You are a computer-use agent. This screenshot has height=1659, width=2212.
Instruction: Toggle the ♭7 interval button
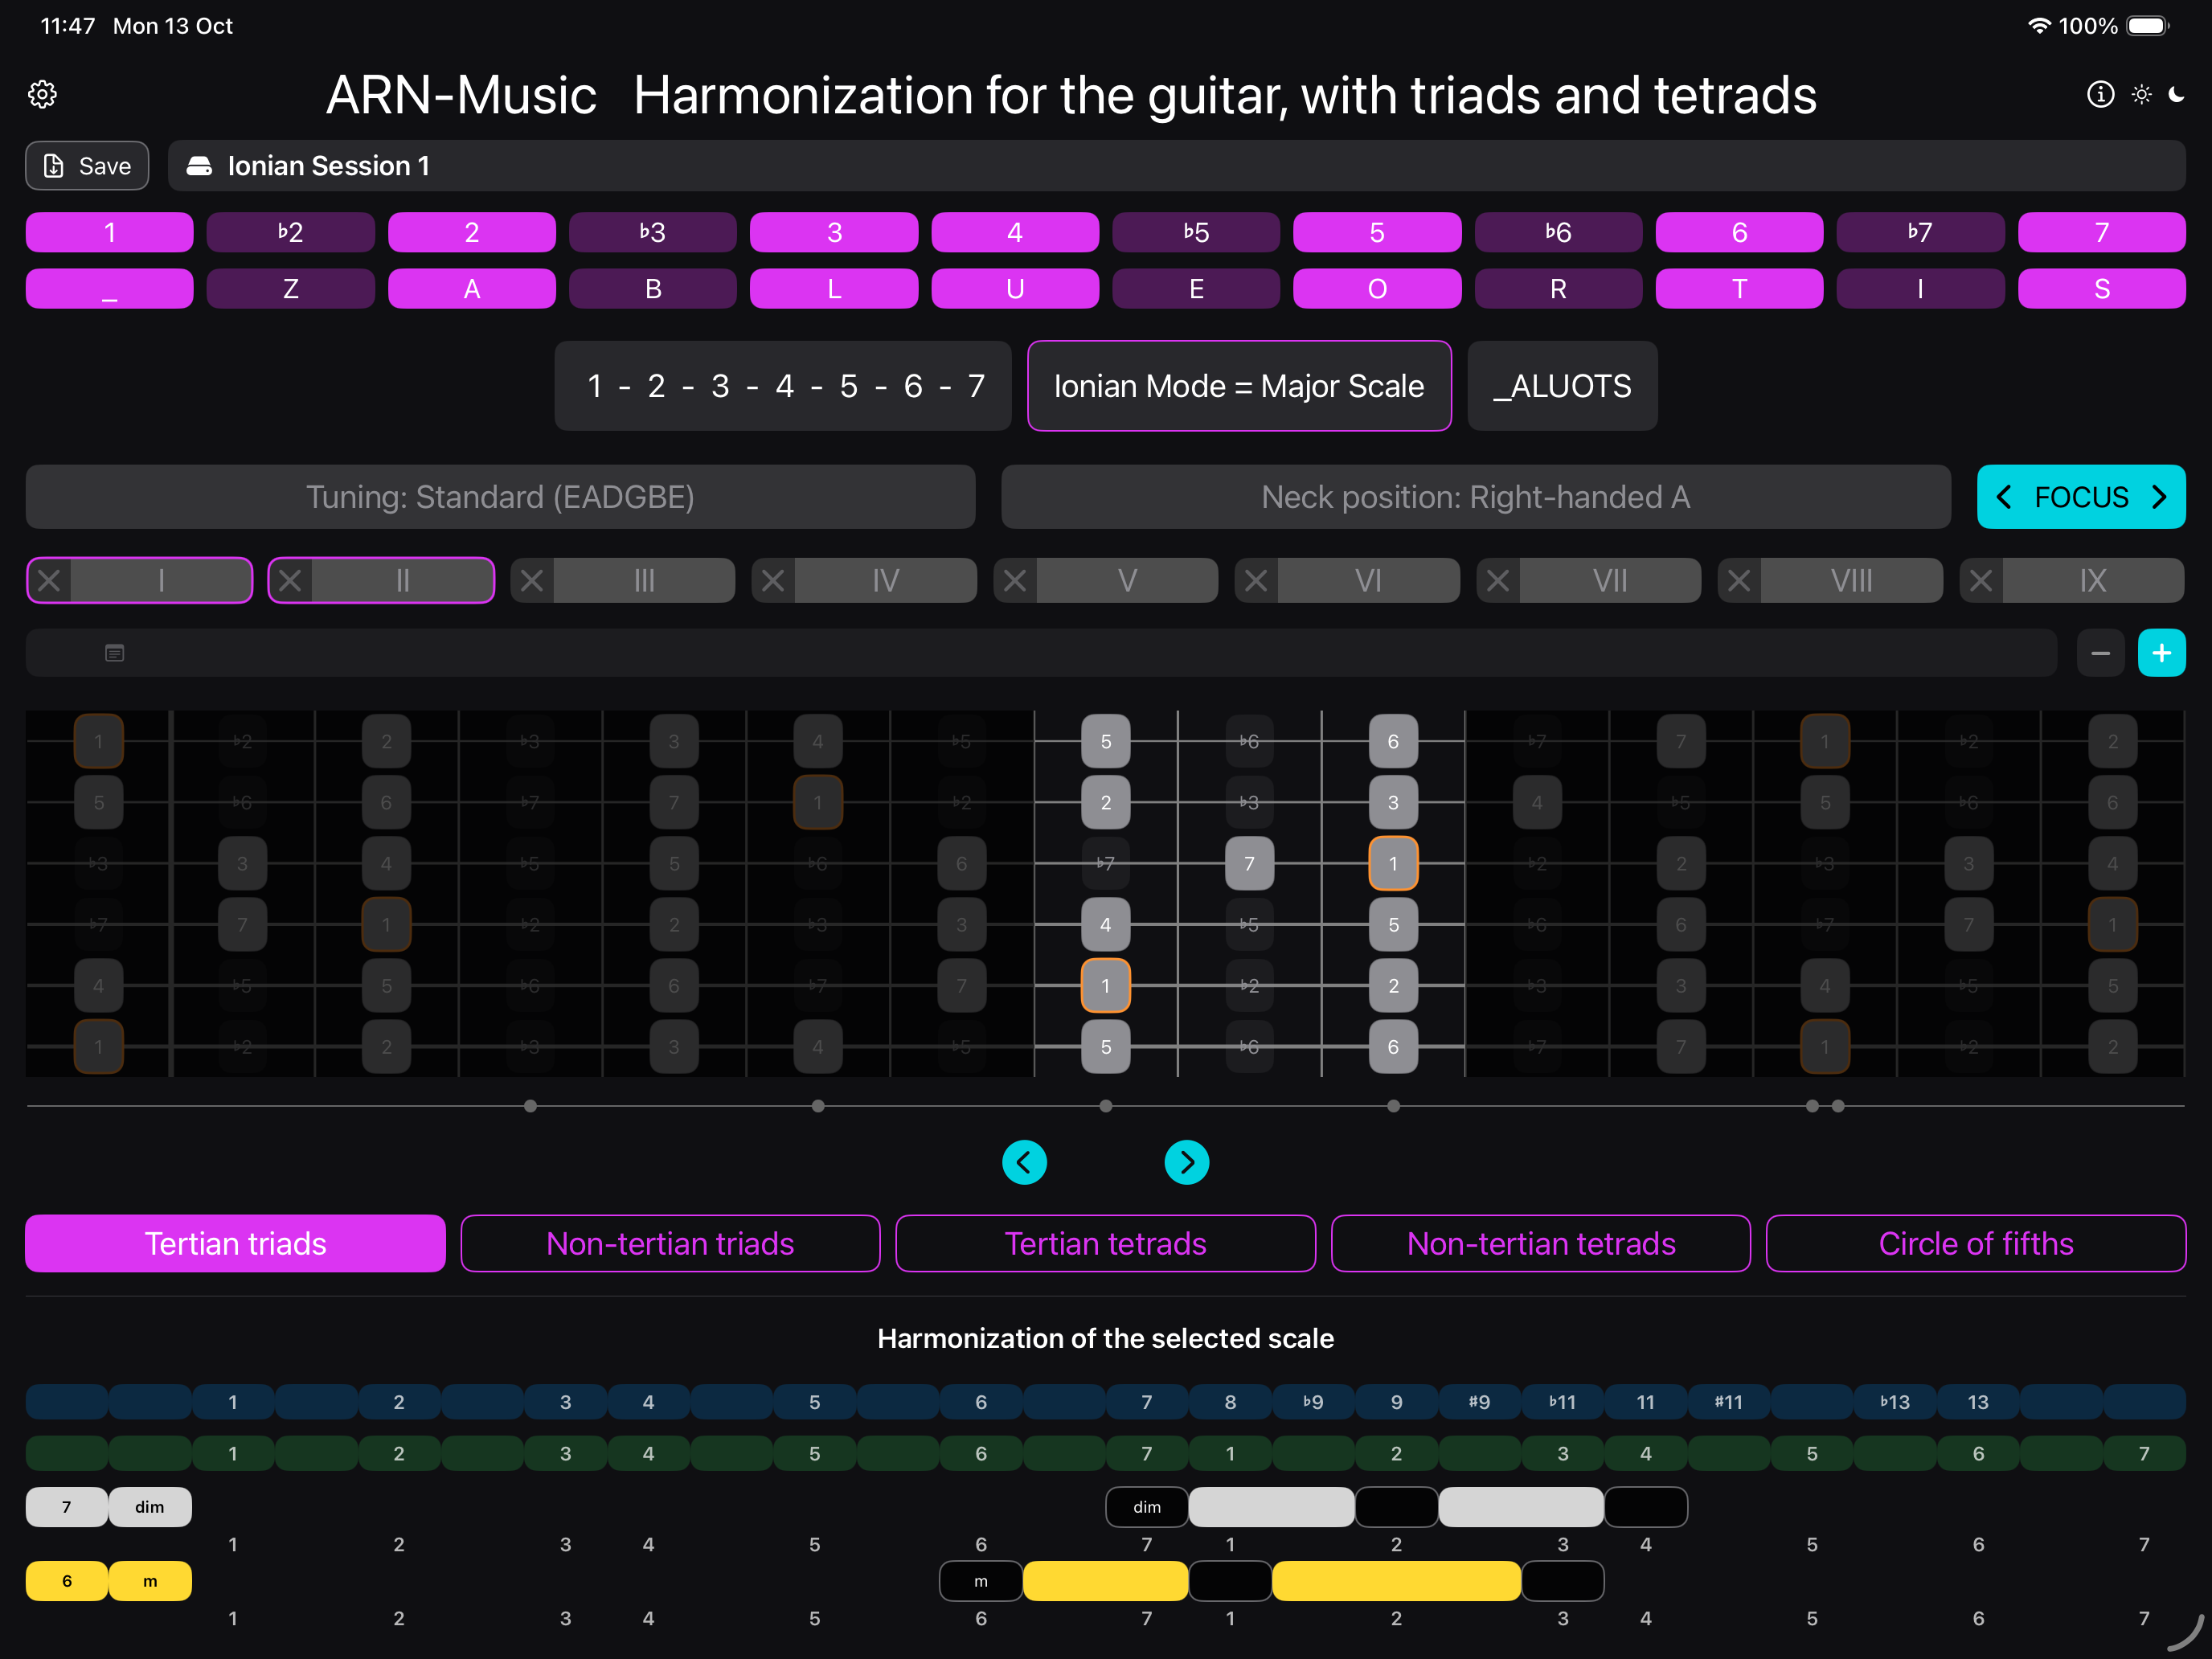click(x=1920, y=232)
